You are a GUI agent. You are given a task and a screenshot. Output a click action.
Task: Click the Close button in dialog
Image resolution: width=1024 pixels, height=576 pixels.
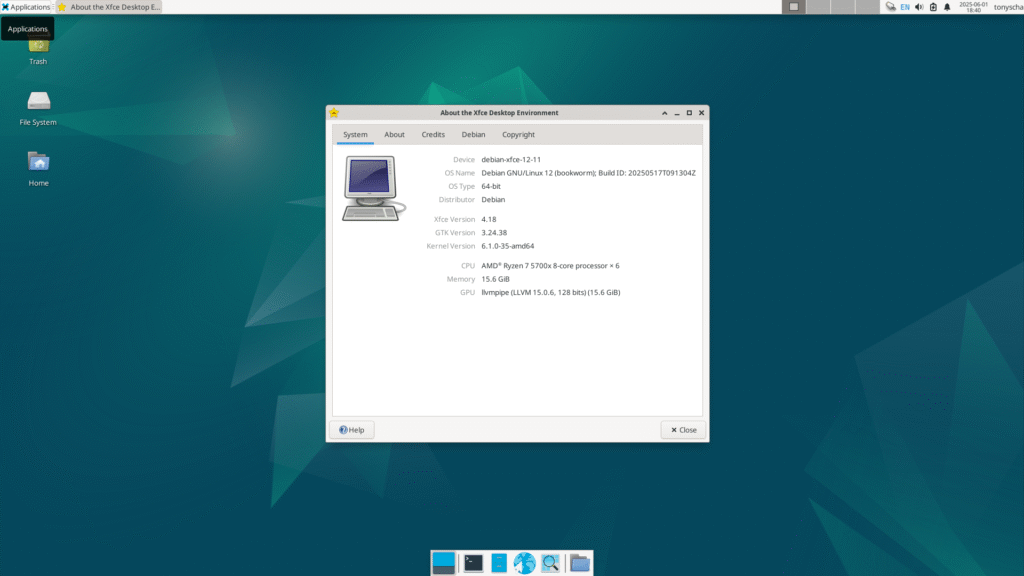[683, 430]
